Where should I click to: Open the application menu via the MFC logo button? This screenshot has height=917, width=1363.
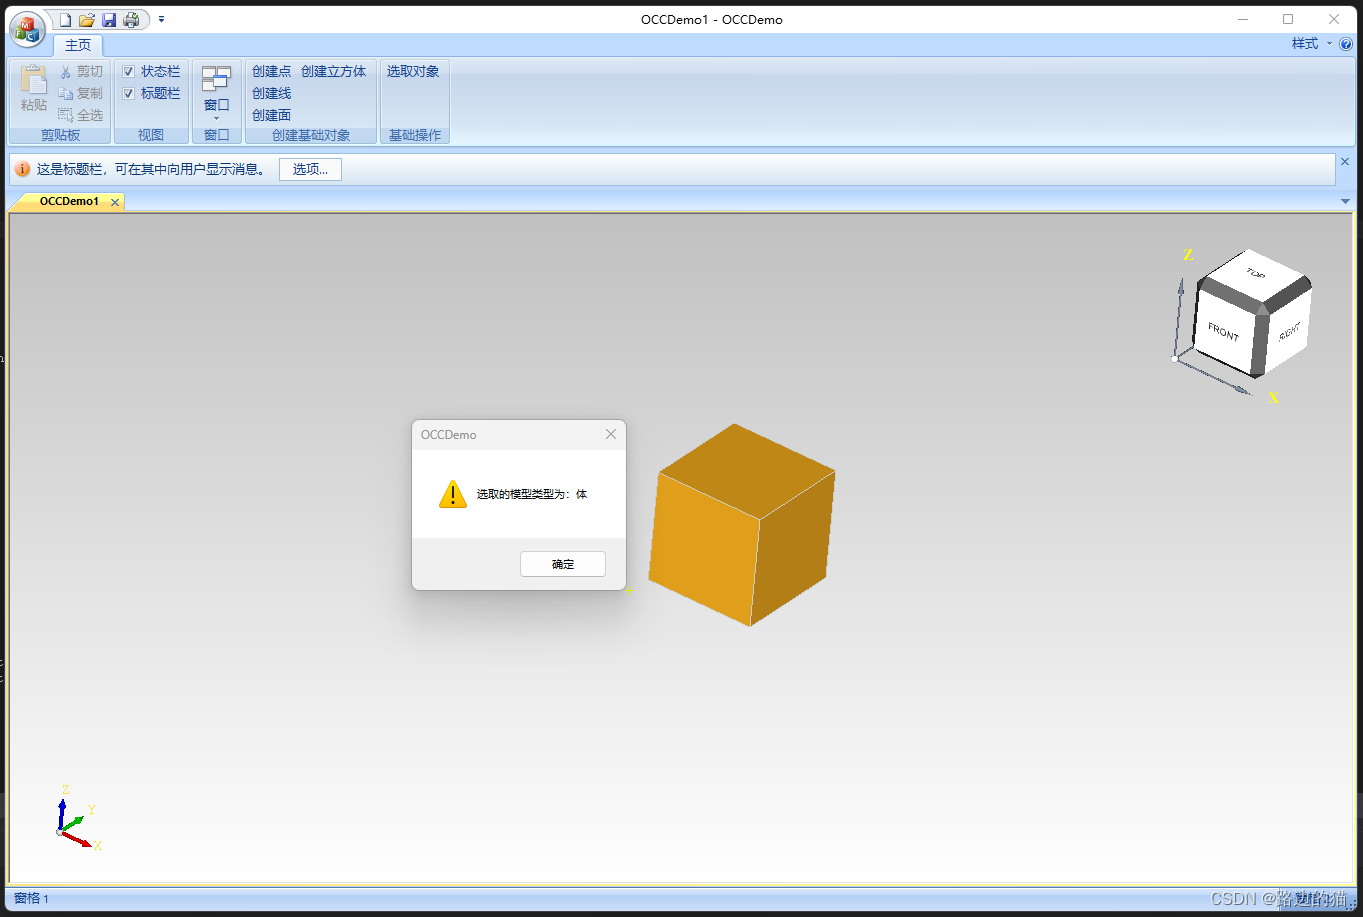click(x=25, y=28)
